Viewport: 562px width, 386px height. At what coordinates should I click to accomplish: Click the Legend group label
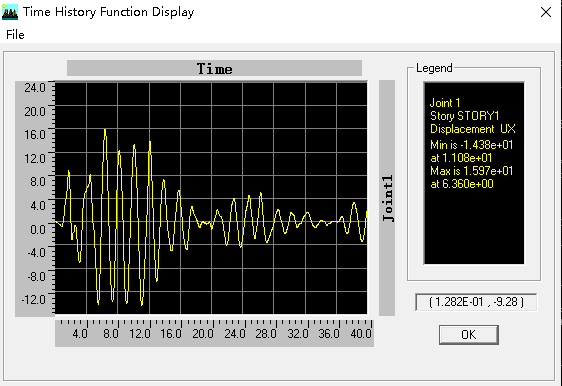click(x=434, y=68)
